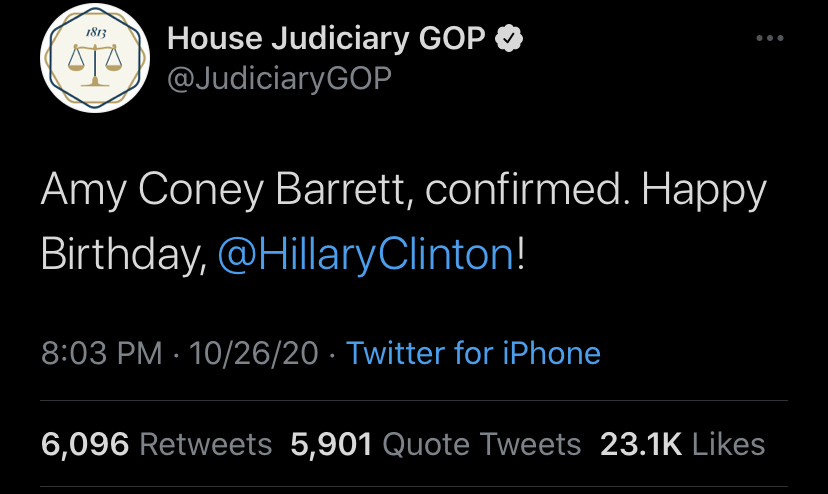Image resolution: width=828 pixels, height=494 pixels.
Task: View the 5,901 Quote Tweets list
Action: click(436, 444)
